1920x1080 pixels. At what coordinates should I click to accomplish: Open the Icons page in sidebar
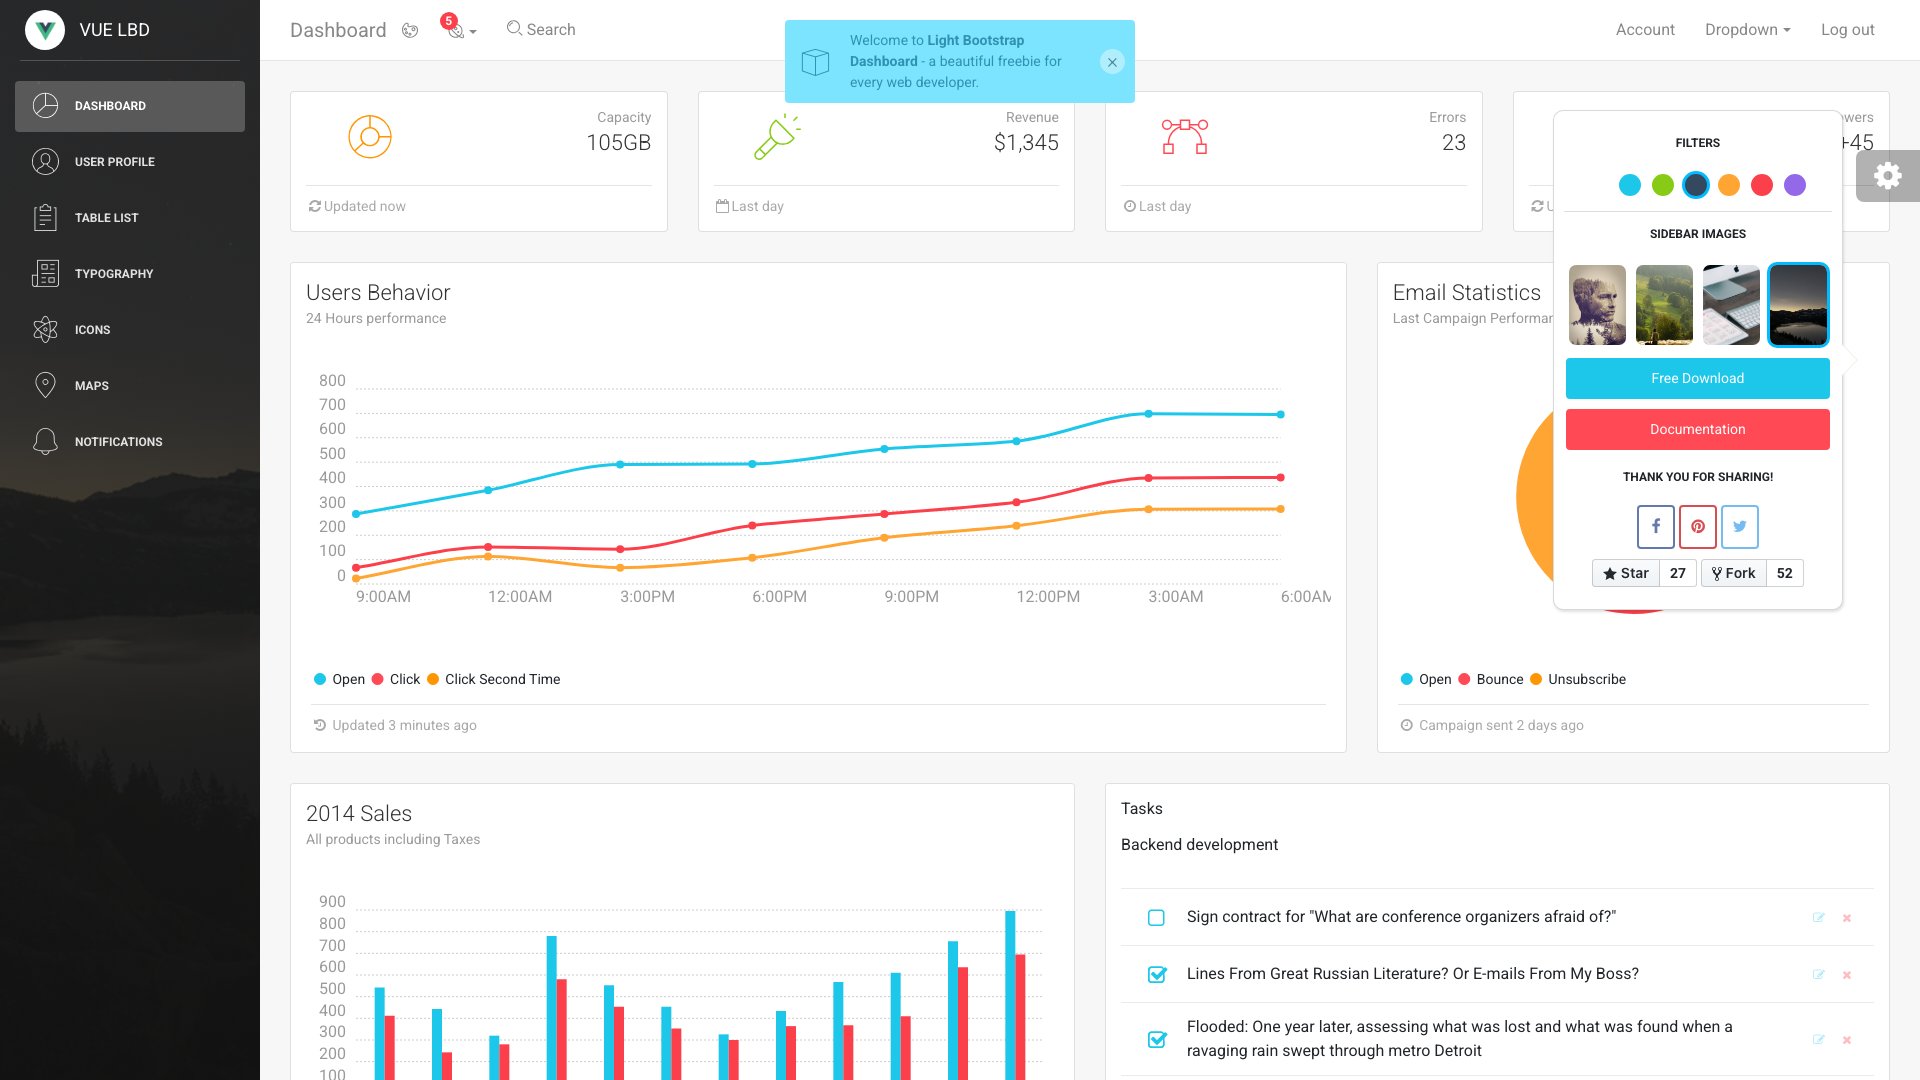pos(93,329)
